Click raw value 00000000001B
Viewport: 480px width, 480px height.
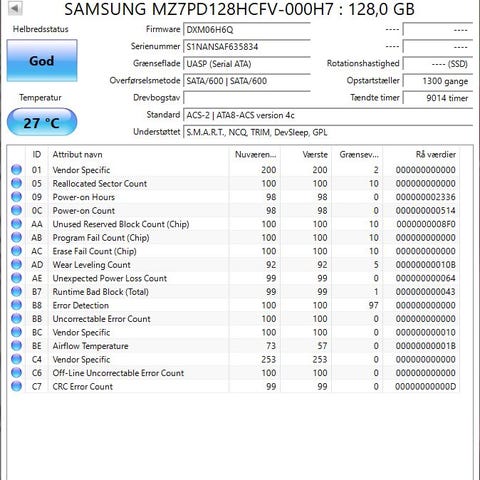click(425, 346)
